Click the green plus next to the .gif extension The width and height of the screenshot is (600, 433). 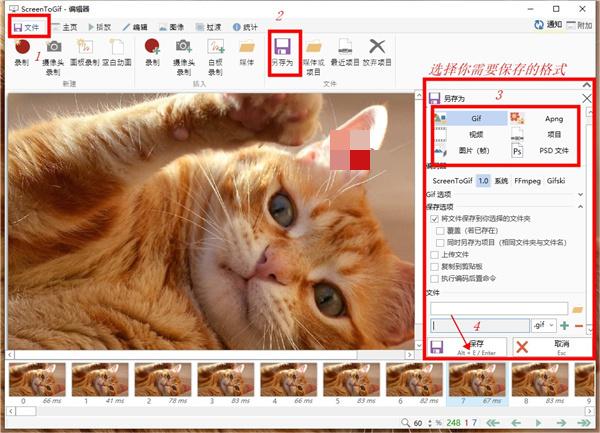pos(564,326)
